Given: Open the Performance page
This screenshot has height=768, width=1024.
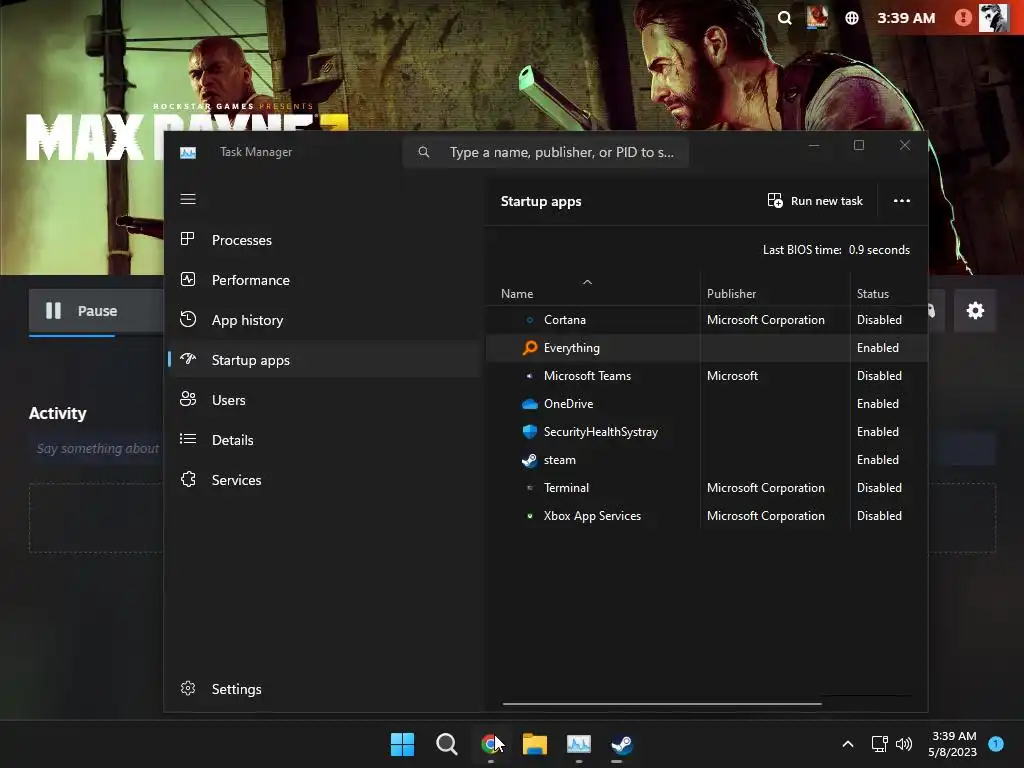Looking at the screenshot, I should 324,280.
